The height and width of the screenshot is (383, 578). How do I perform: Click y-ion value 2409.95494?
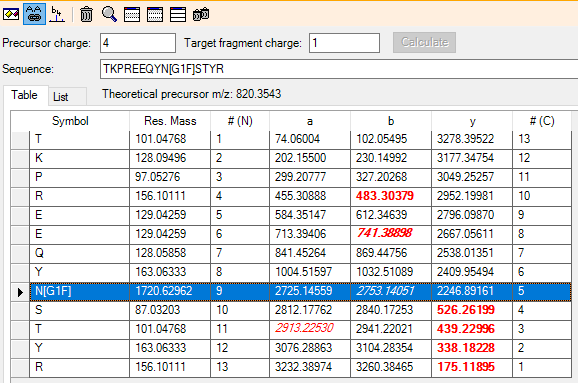pyautogui.click(x=472, y=272)
